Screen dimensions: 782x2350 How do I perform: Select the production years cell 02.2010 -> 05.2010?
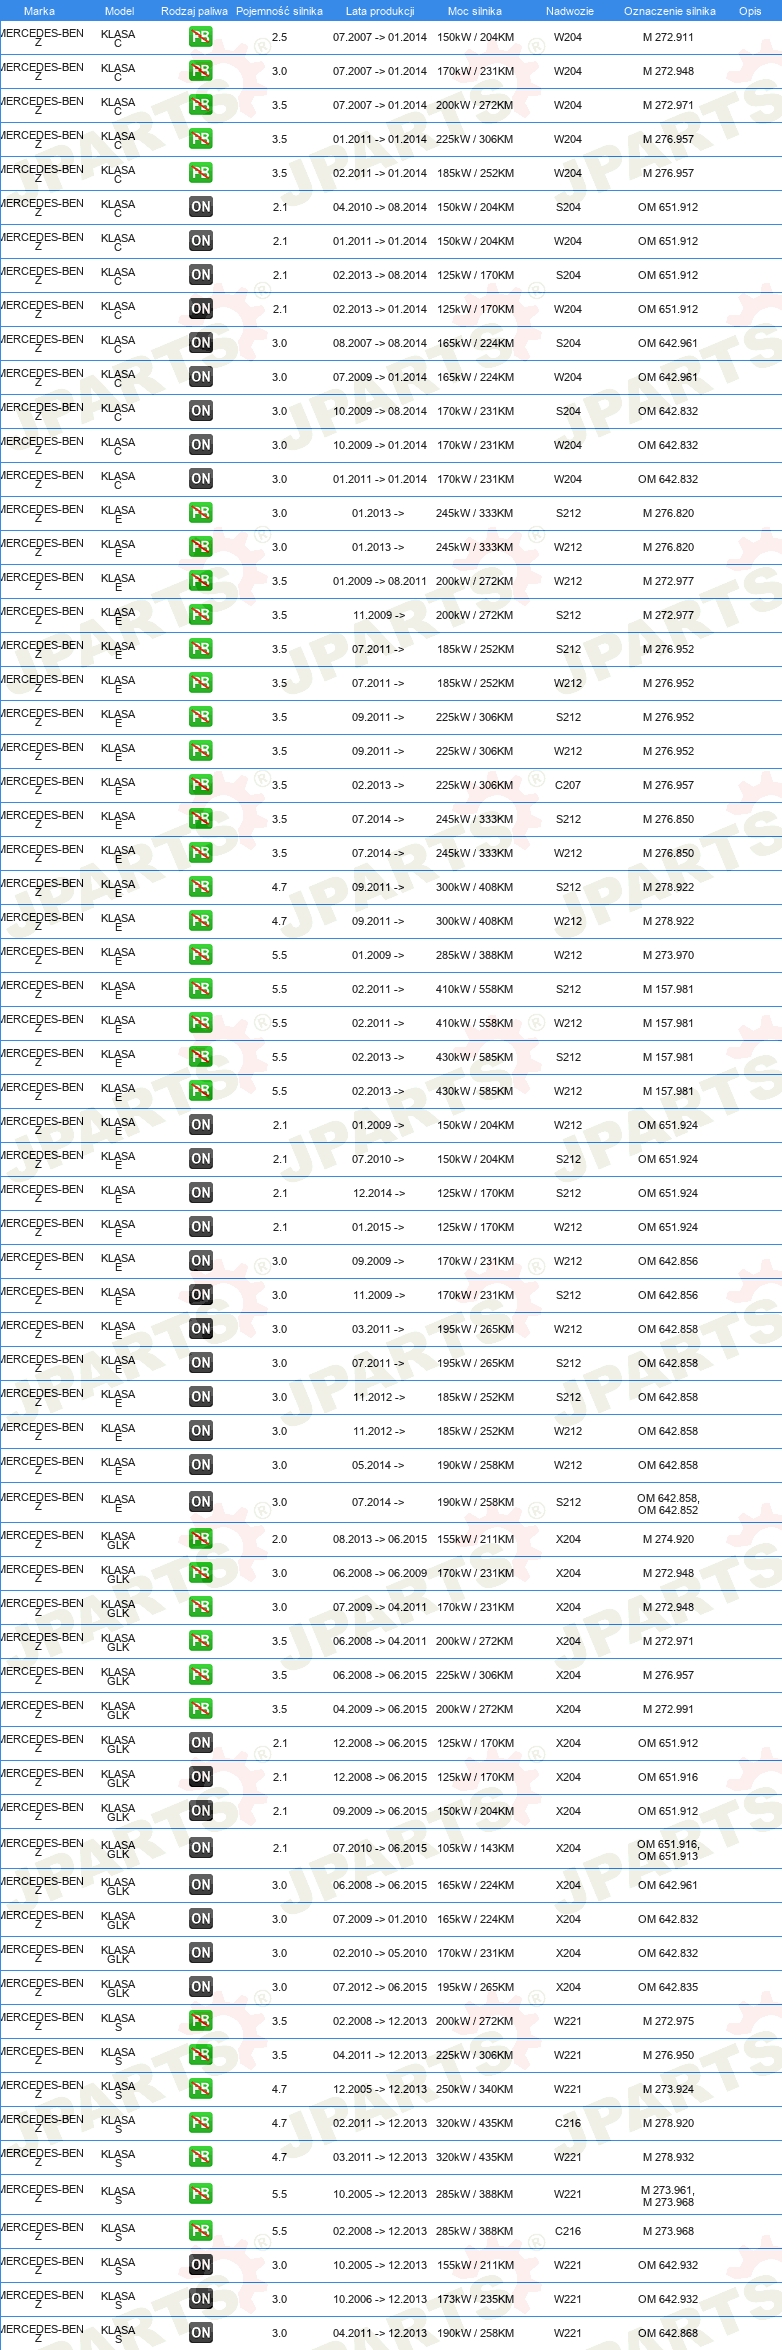(x=380, y=1953)
